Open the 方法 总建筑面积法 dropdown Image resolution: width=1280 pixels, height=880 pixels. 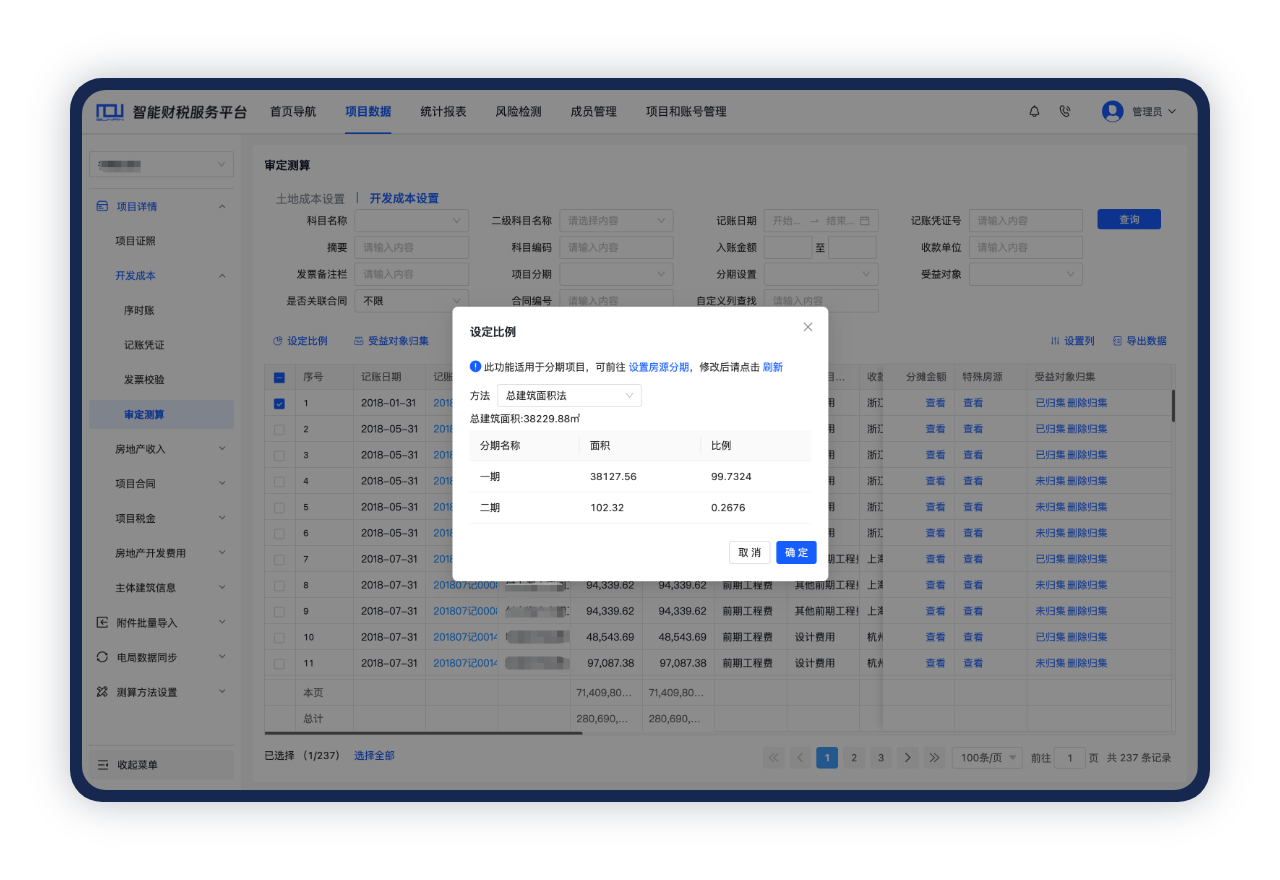569,396
